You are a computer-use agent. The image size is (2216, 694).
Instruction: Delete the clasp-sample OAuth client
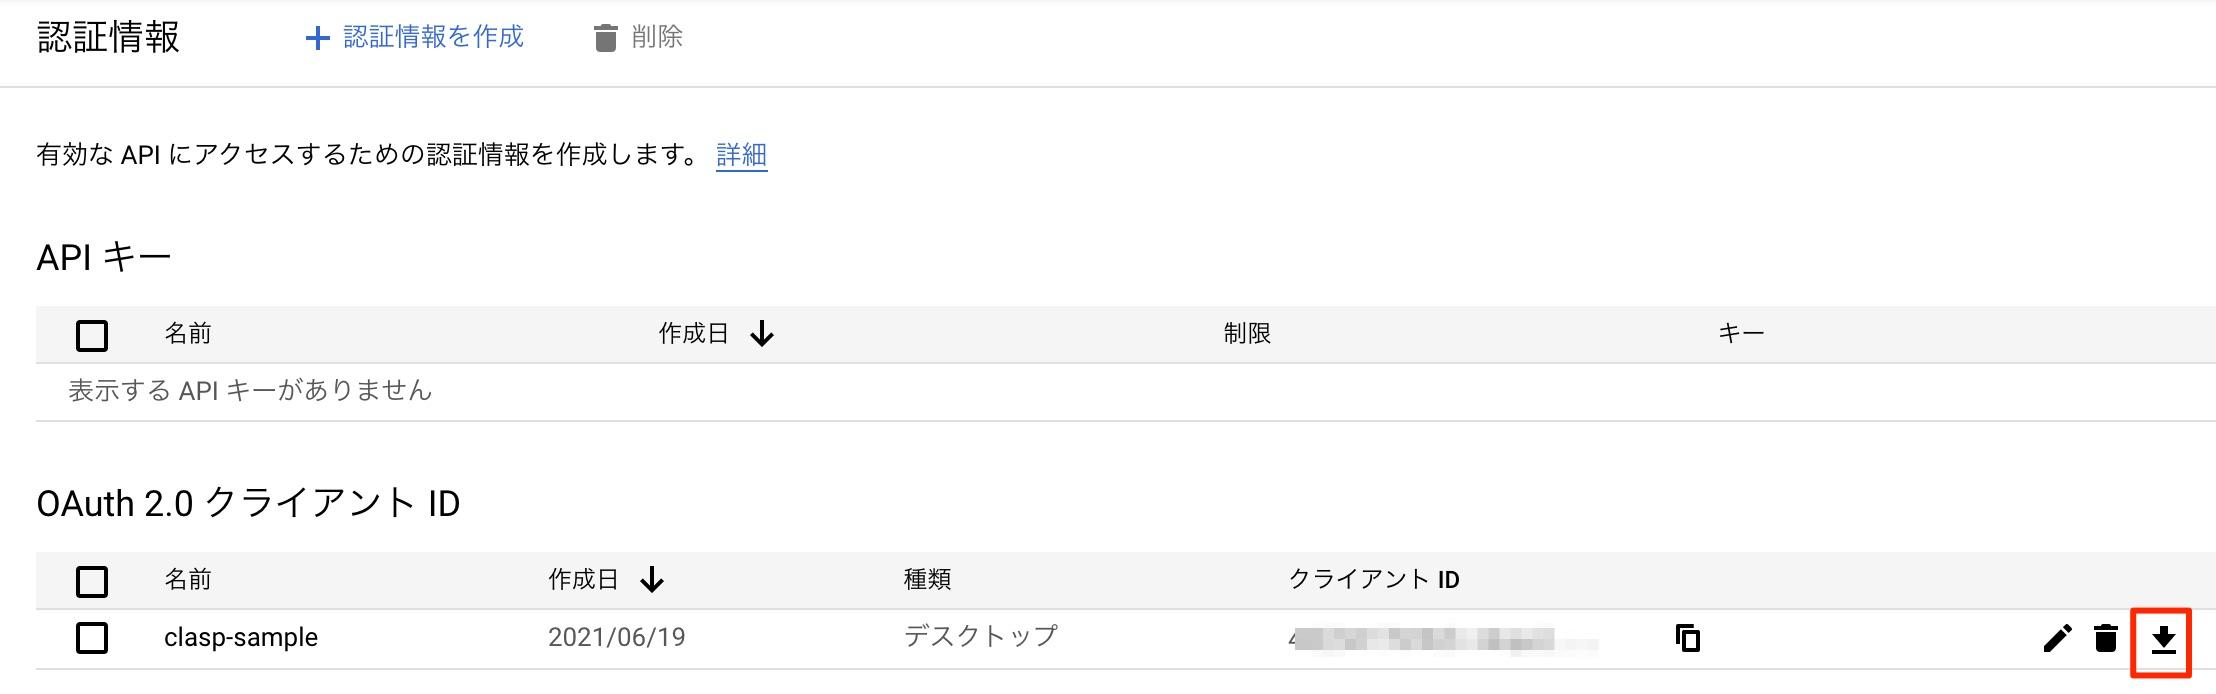click(x=2106, y=638)
